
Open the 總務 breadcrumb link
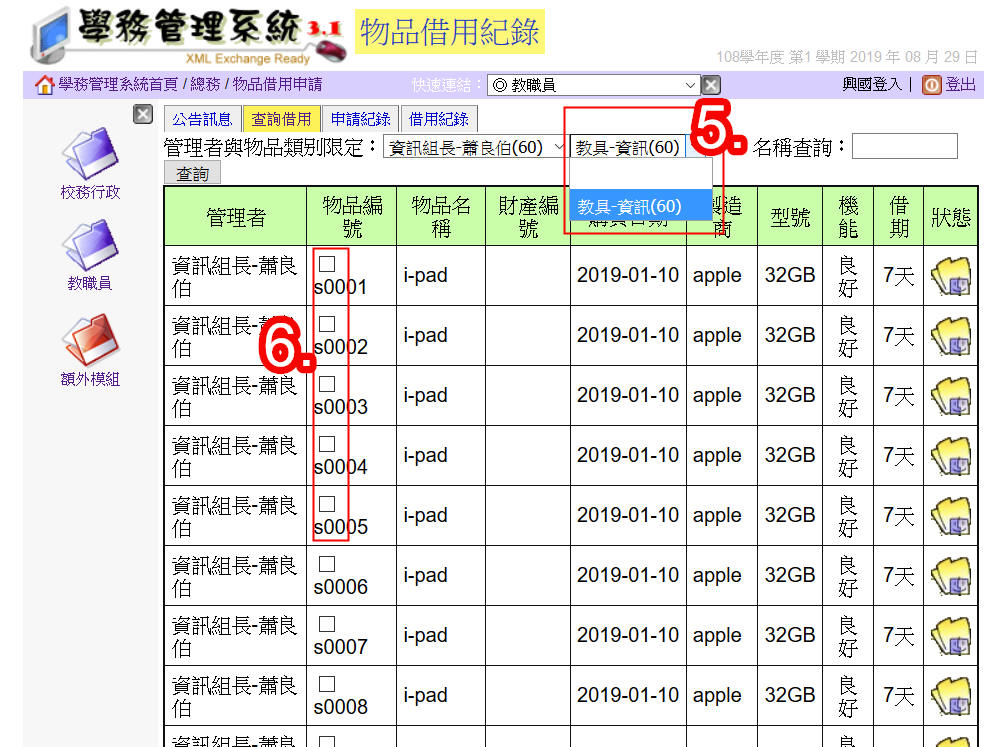point(205,85)
